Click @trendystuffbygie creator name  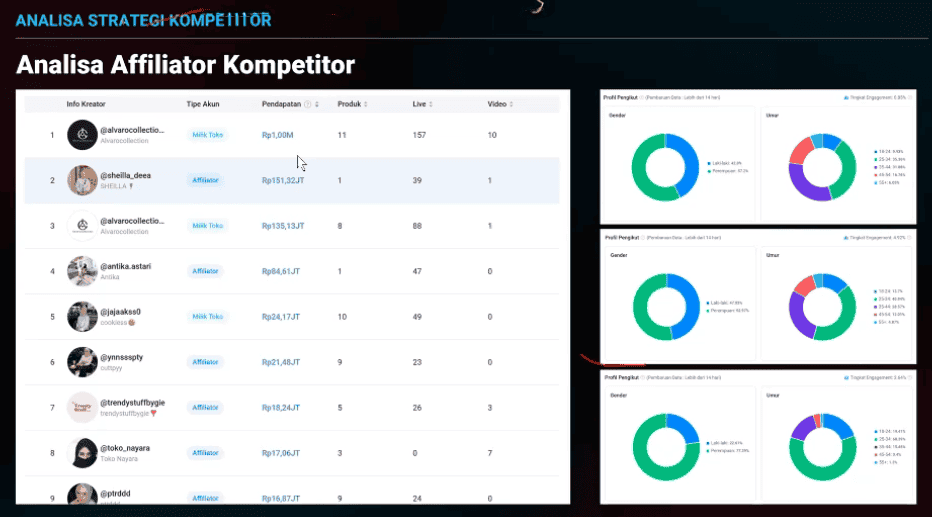pos(132,403)
